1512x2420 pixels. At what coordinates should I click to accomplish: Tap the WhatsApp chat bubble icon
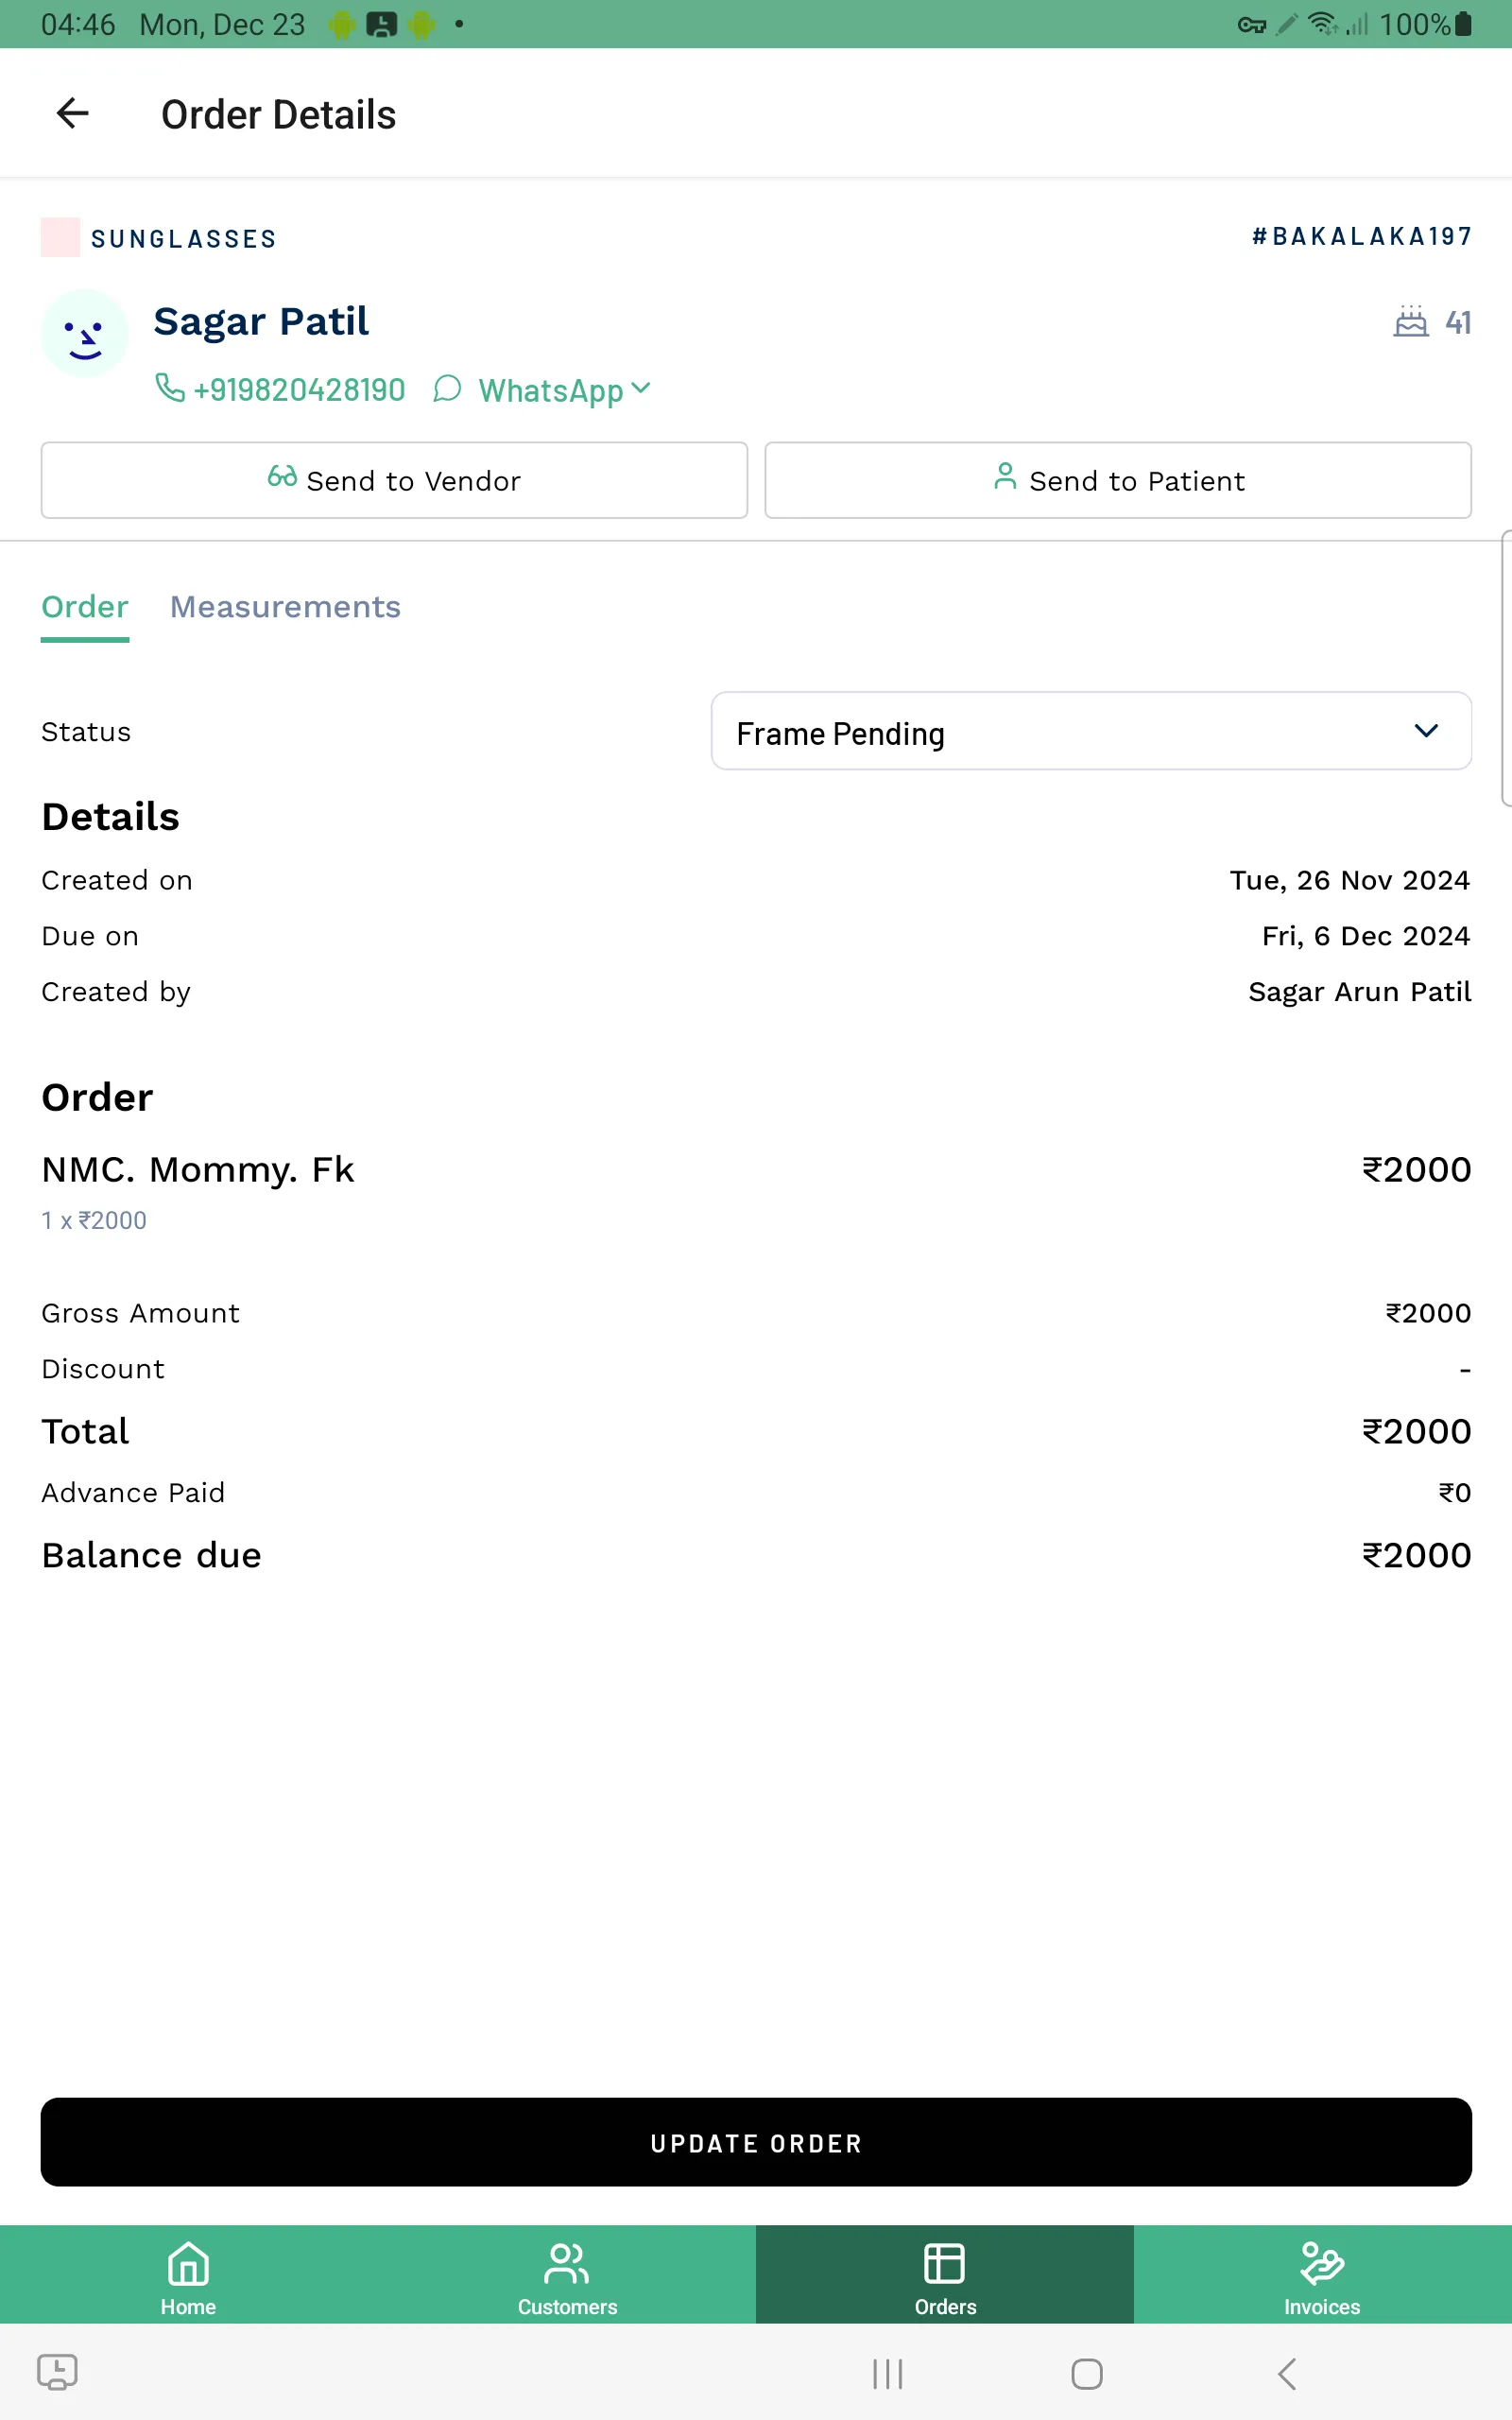[447, 388]
